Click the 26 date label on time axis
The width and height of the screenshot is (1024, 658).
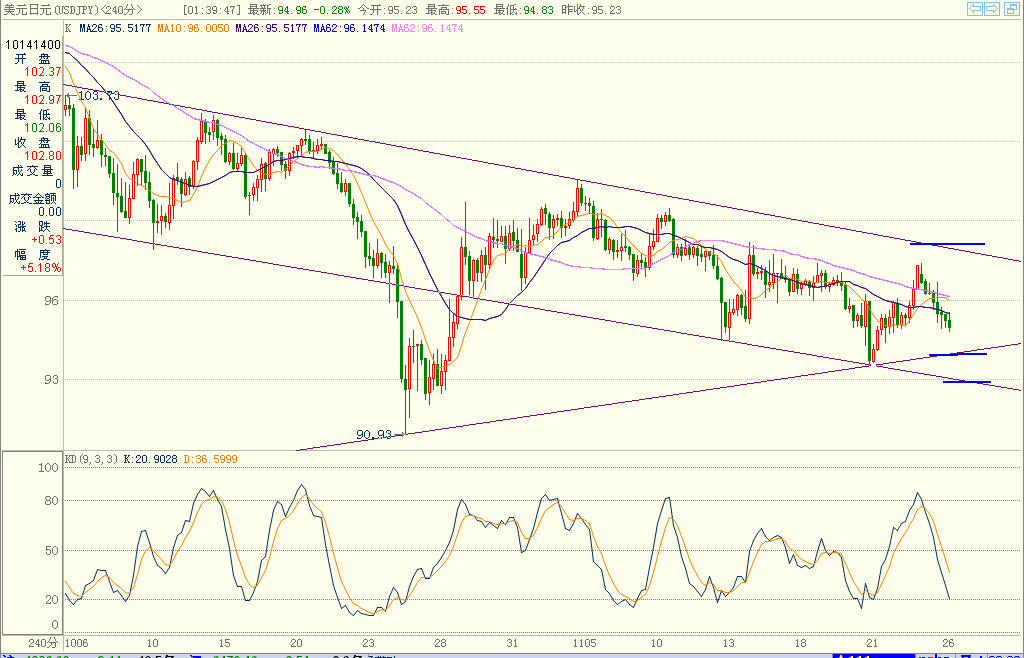click(948, 644)
